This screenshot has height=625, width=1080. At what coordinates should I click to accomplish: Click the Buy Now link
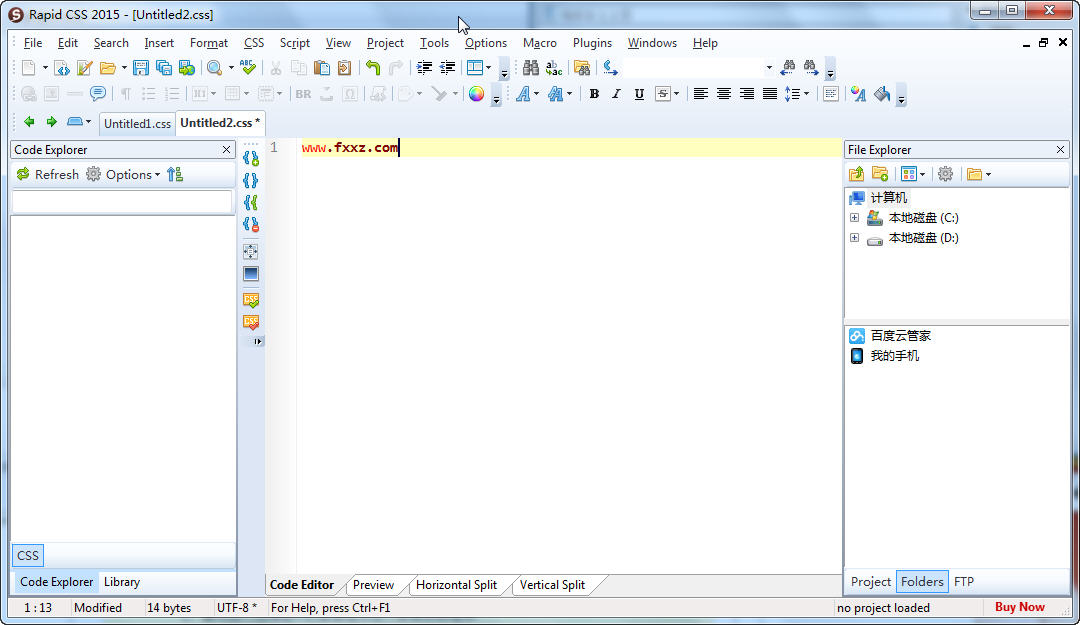[1019, 607]
